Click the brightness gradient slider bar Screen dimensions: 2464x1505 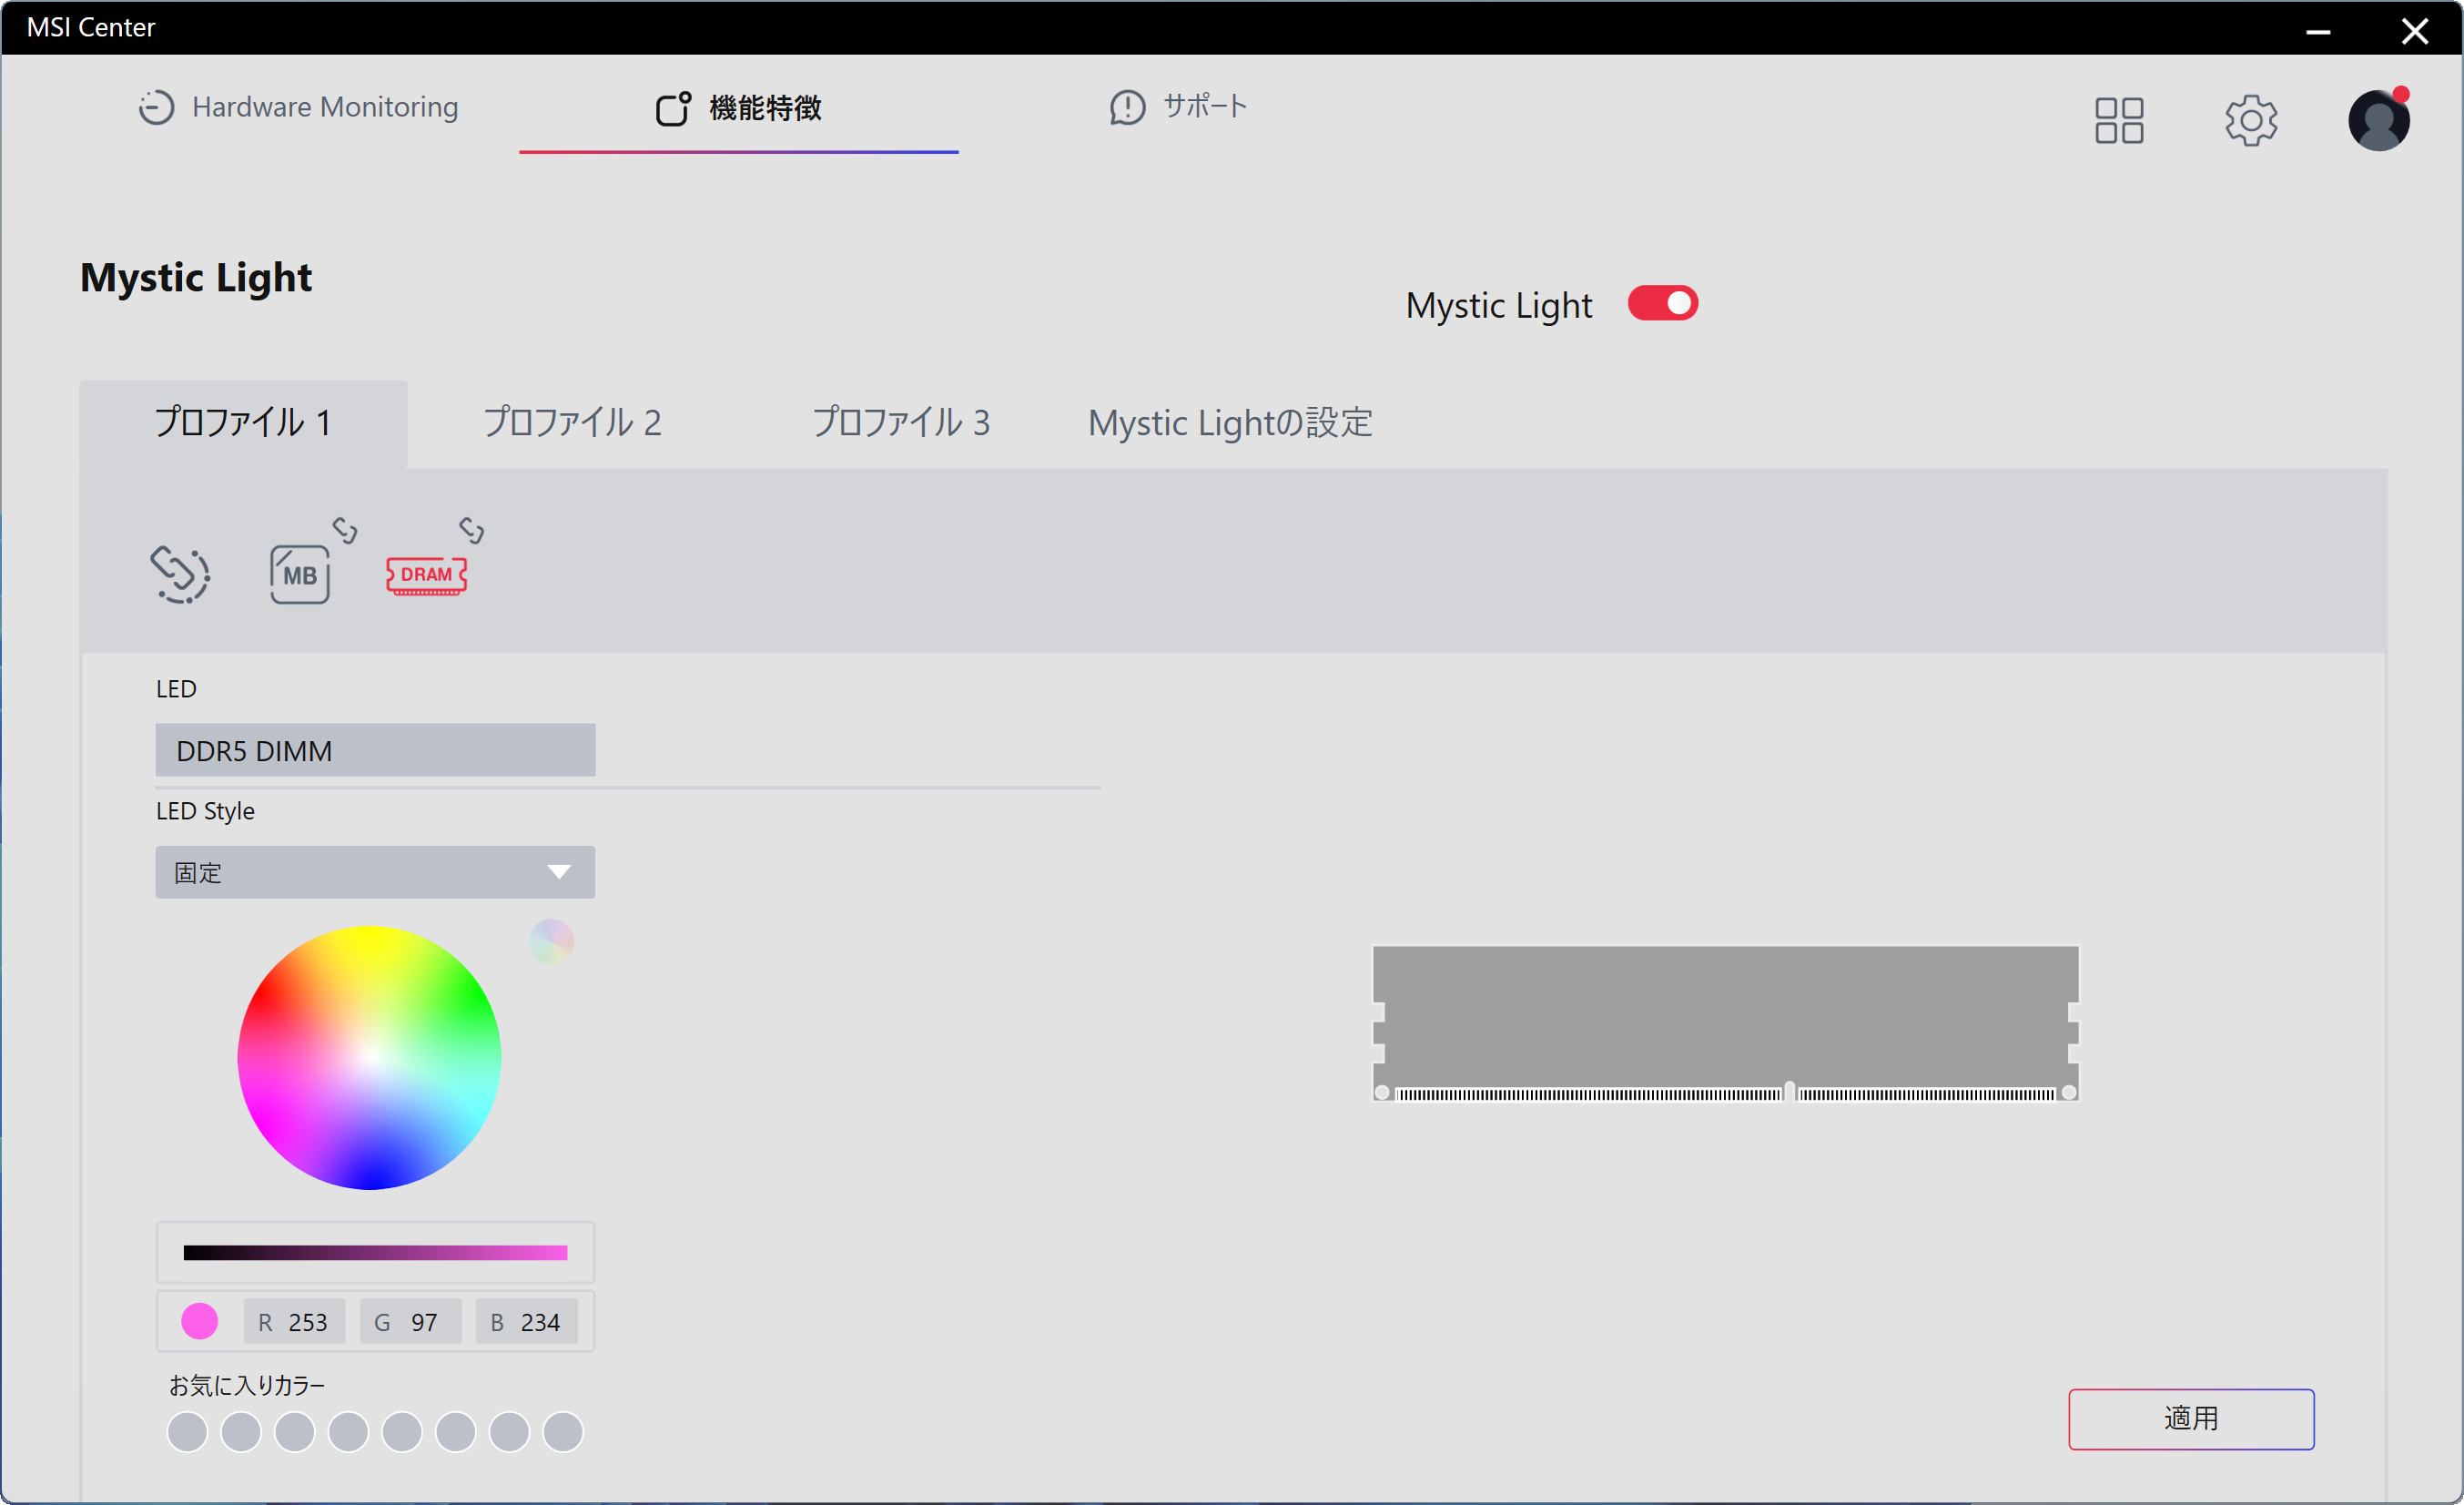375,1253
